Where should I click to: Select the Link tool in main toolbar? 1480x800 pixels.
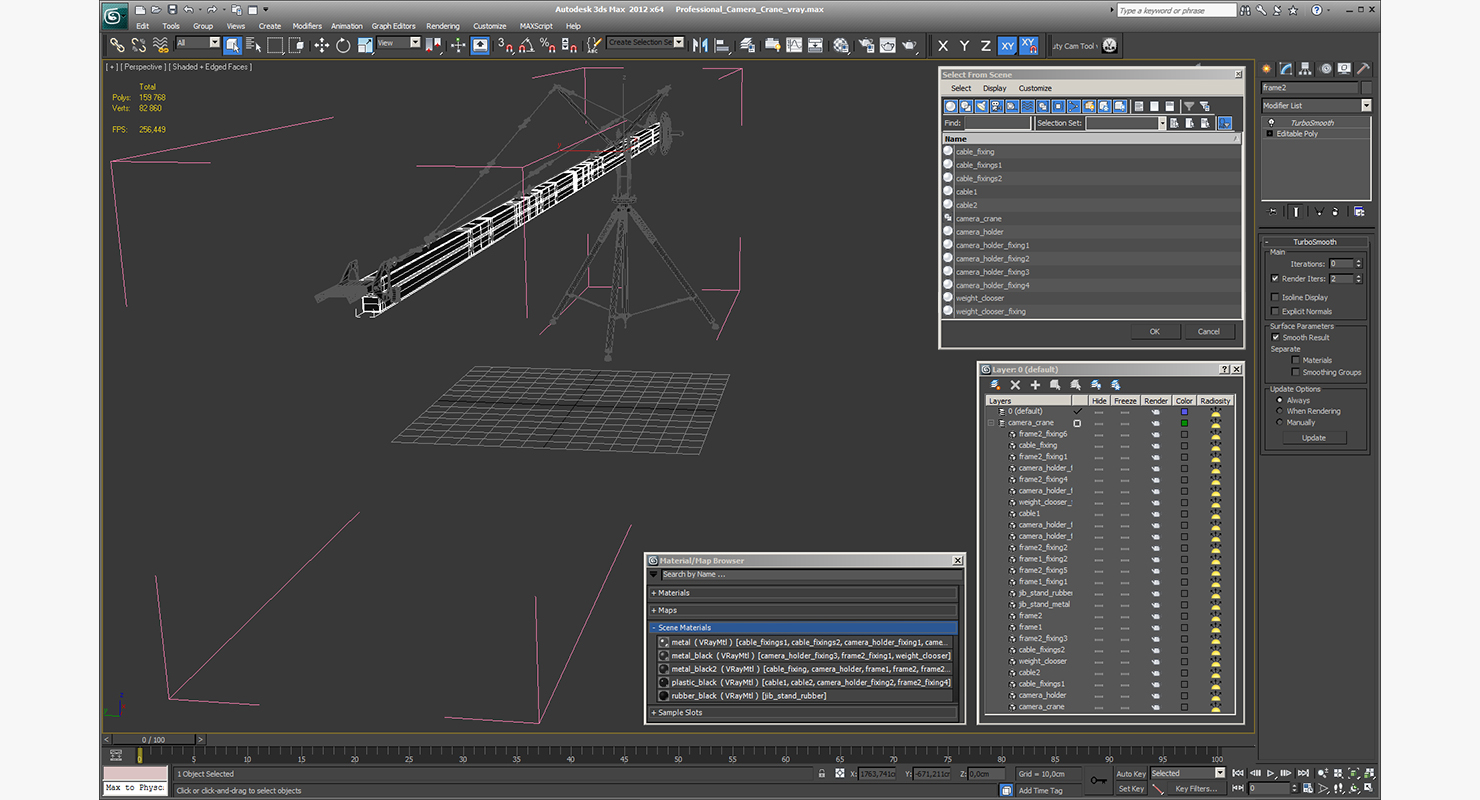click(x=117, y=45)
